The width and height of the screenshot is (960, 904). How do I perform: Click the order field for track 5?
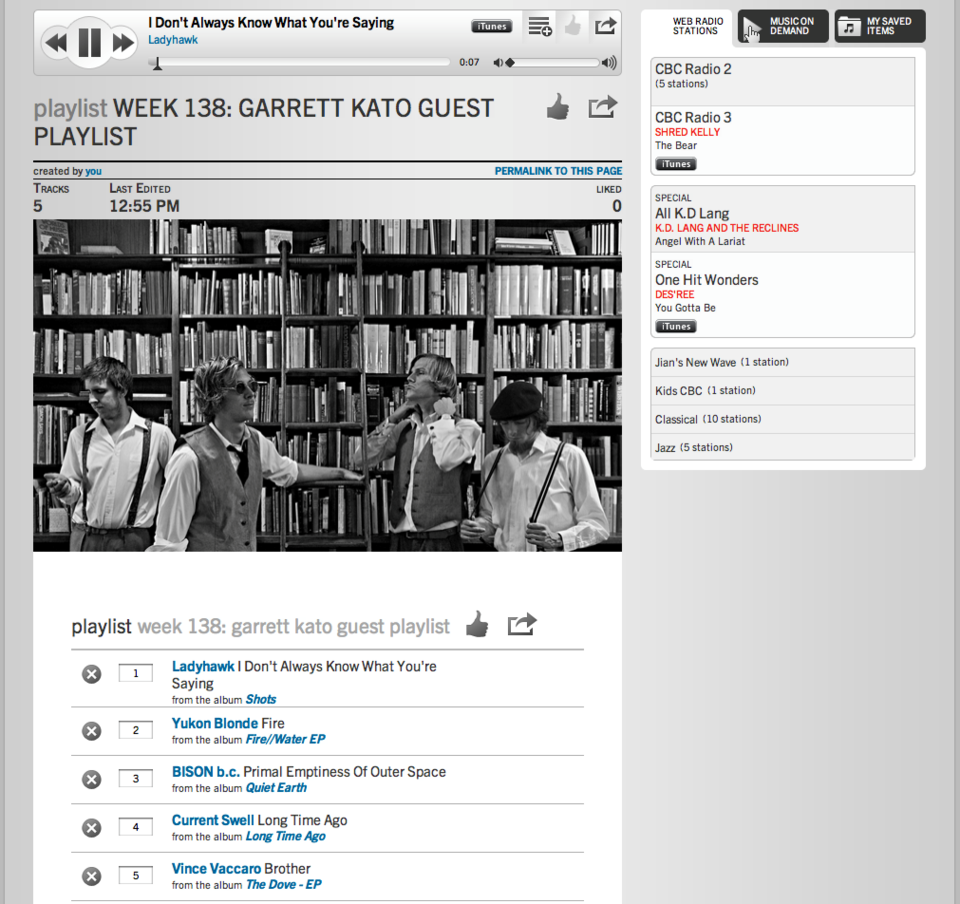click(x=136, y=876)
